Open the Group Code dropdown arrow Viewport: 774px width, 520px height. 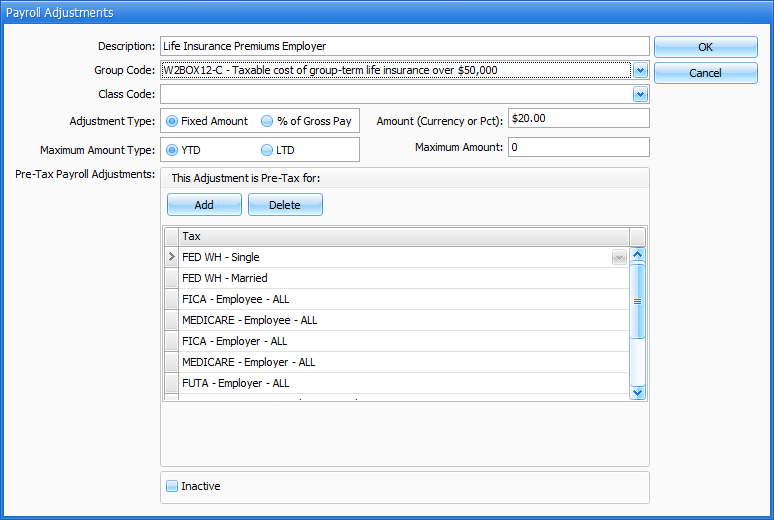tap(640, 70)
